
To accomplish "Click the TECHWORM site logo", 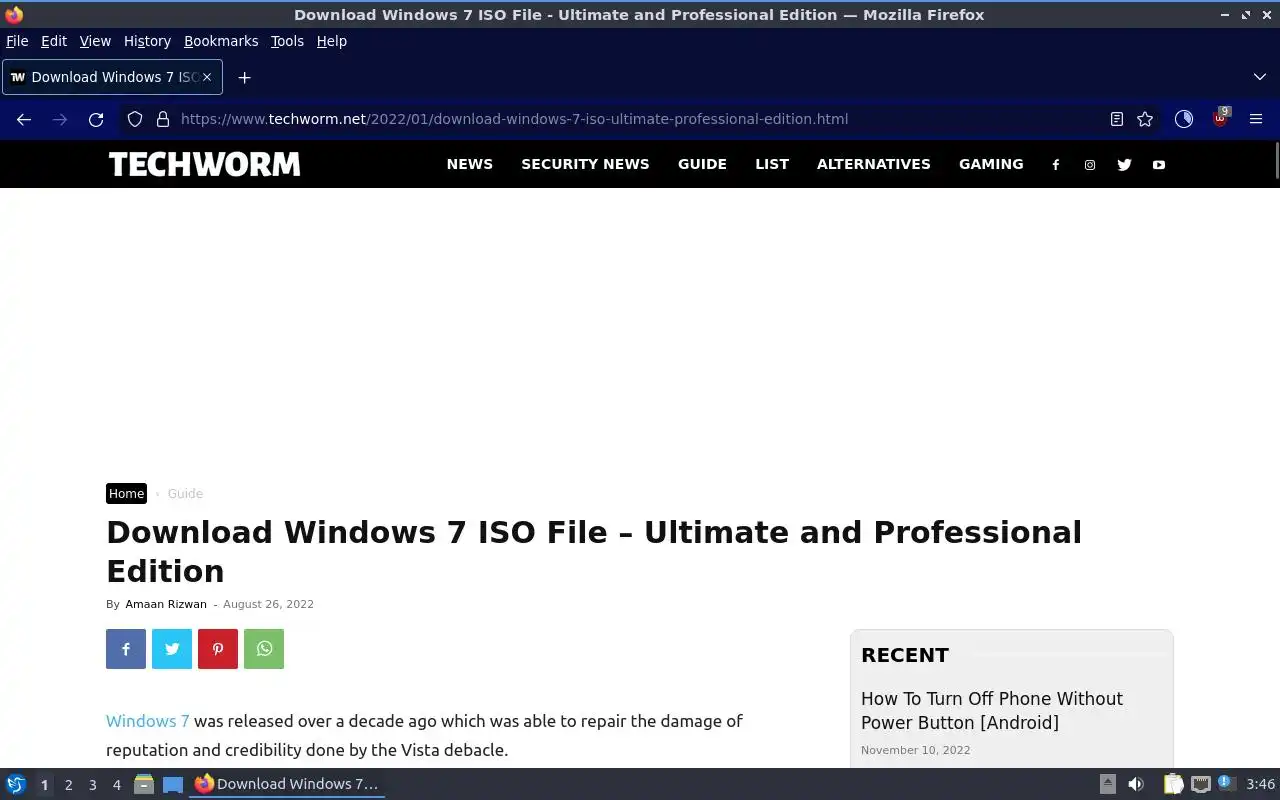I will 204,164.
